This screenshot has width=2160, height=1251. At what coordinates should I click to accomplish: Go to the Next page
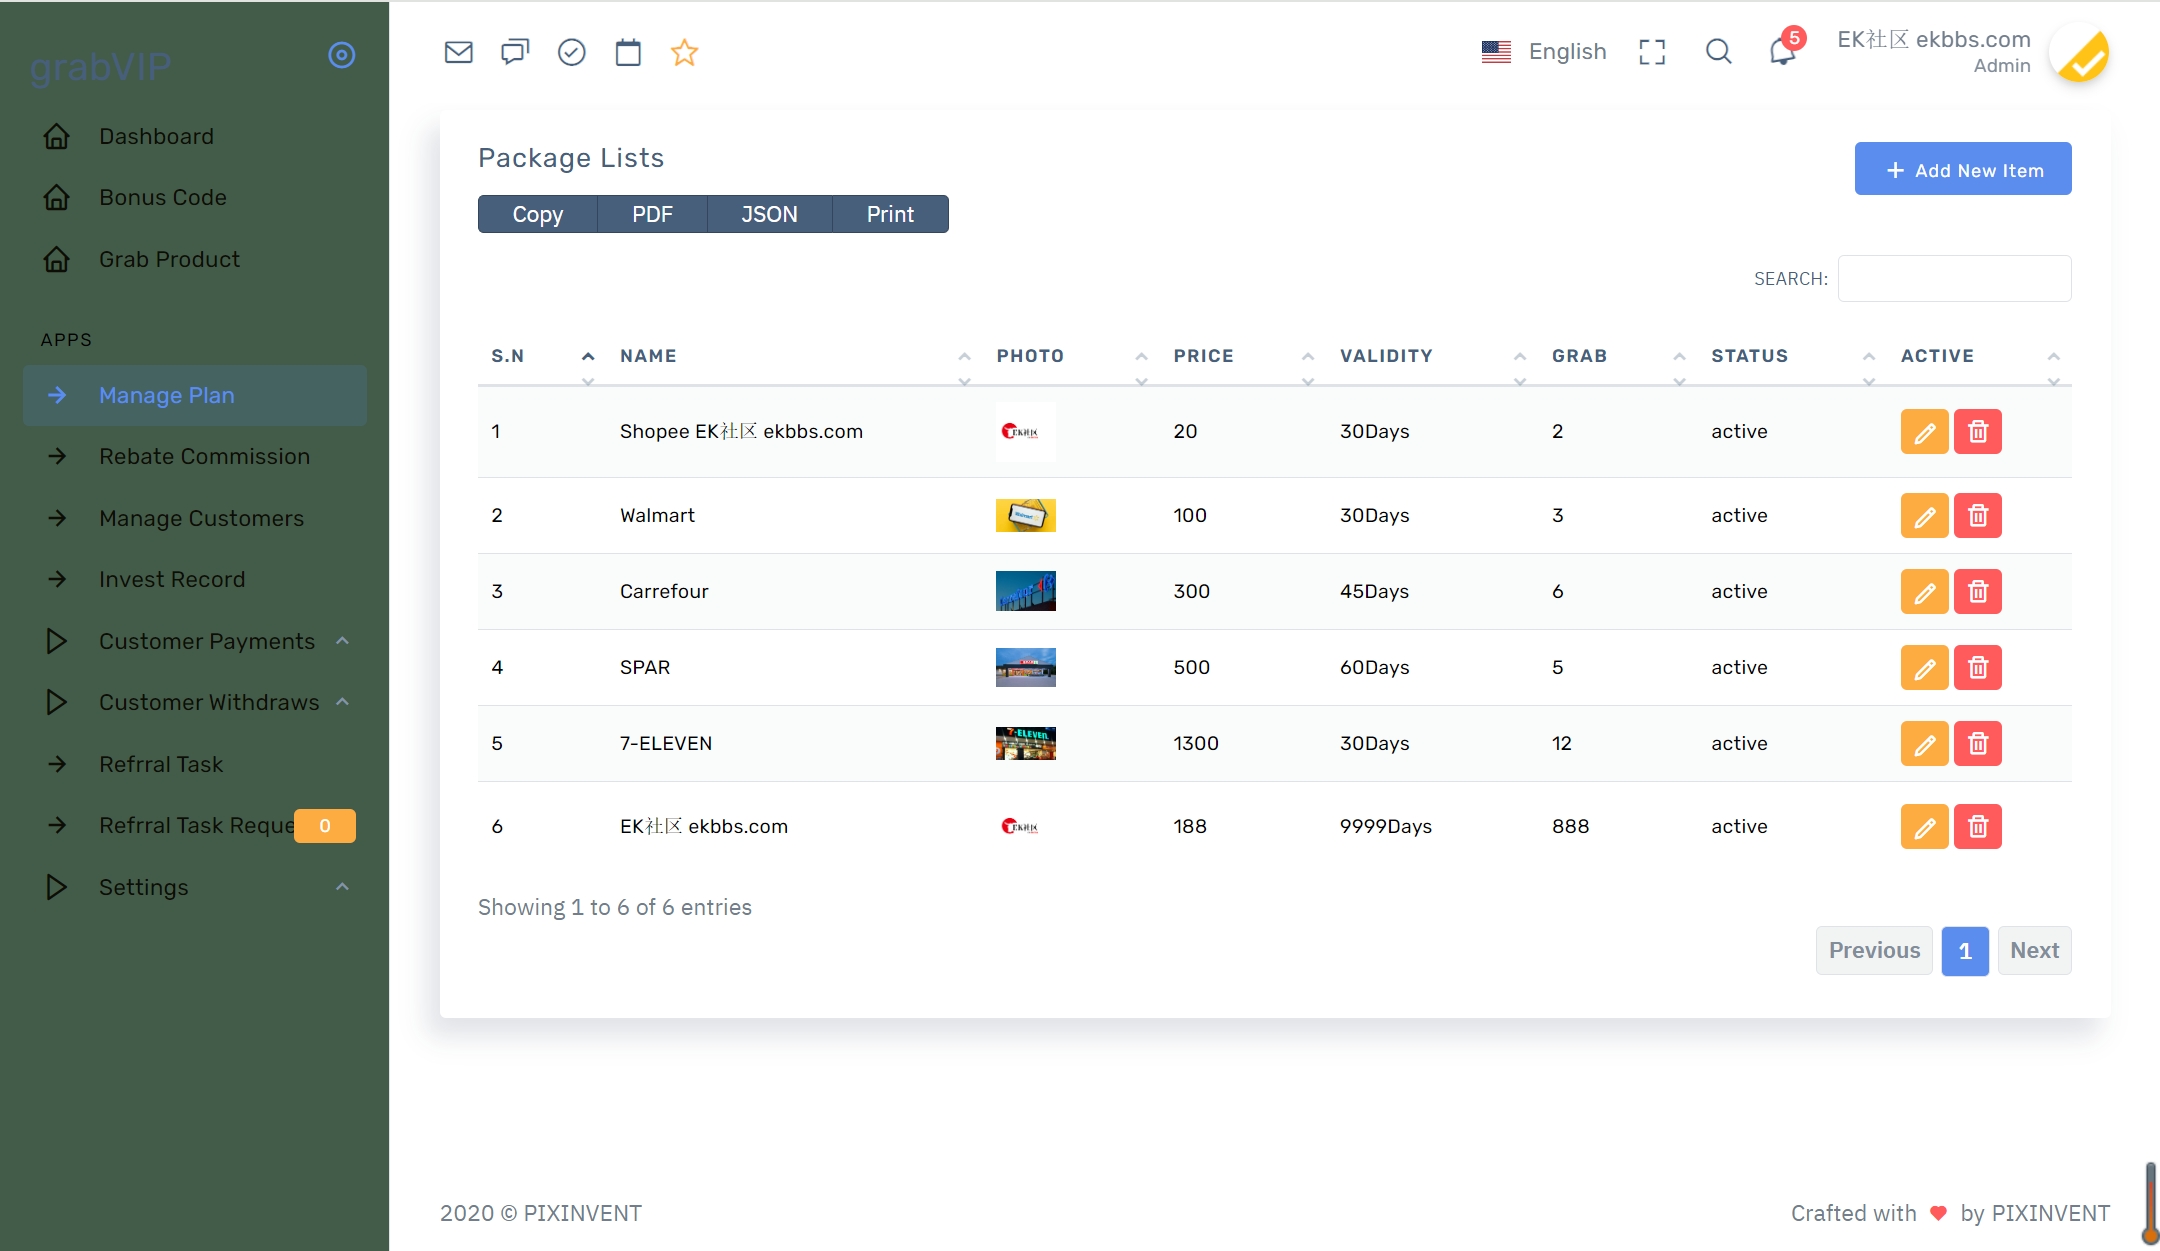[x=2034, y=950]
